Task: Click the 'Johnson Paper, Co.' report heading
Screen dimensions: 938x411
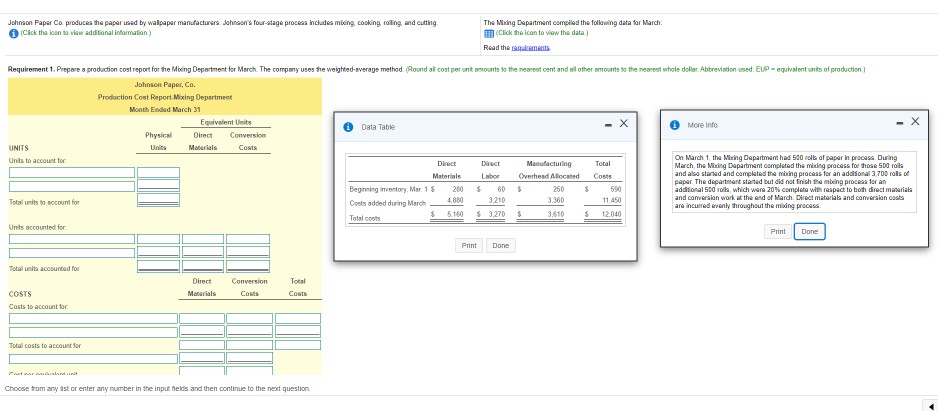Action: [165, 84]
